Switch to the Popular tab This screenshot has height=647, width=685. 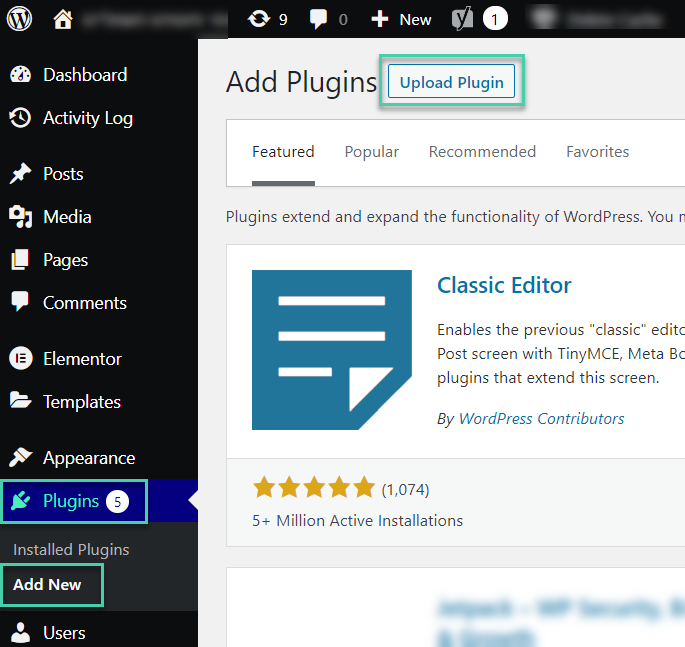[x=371, y=152]
